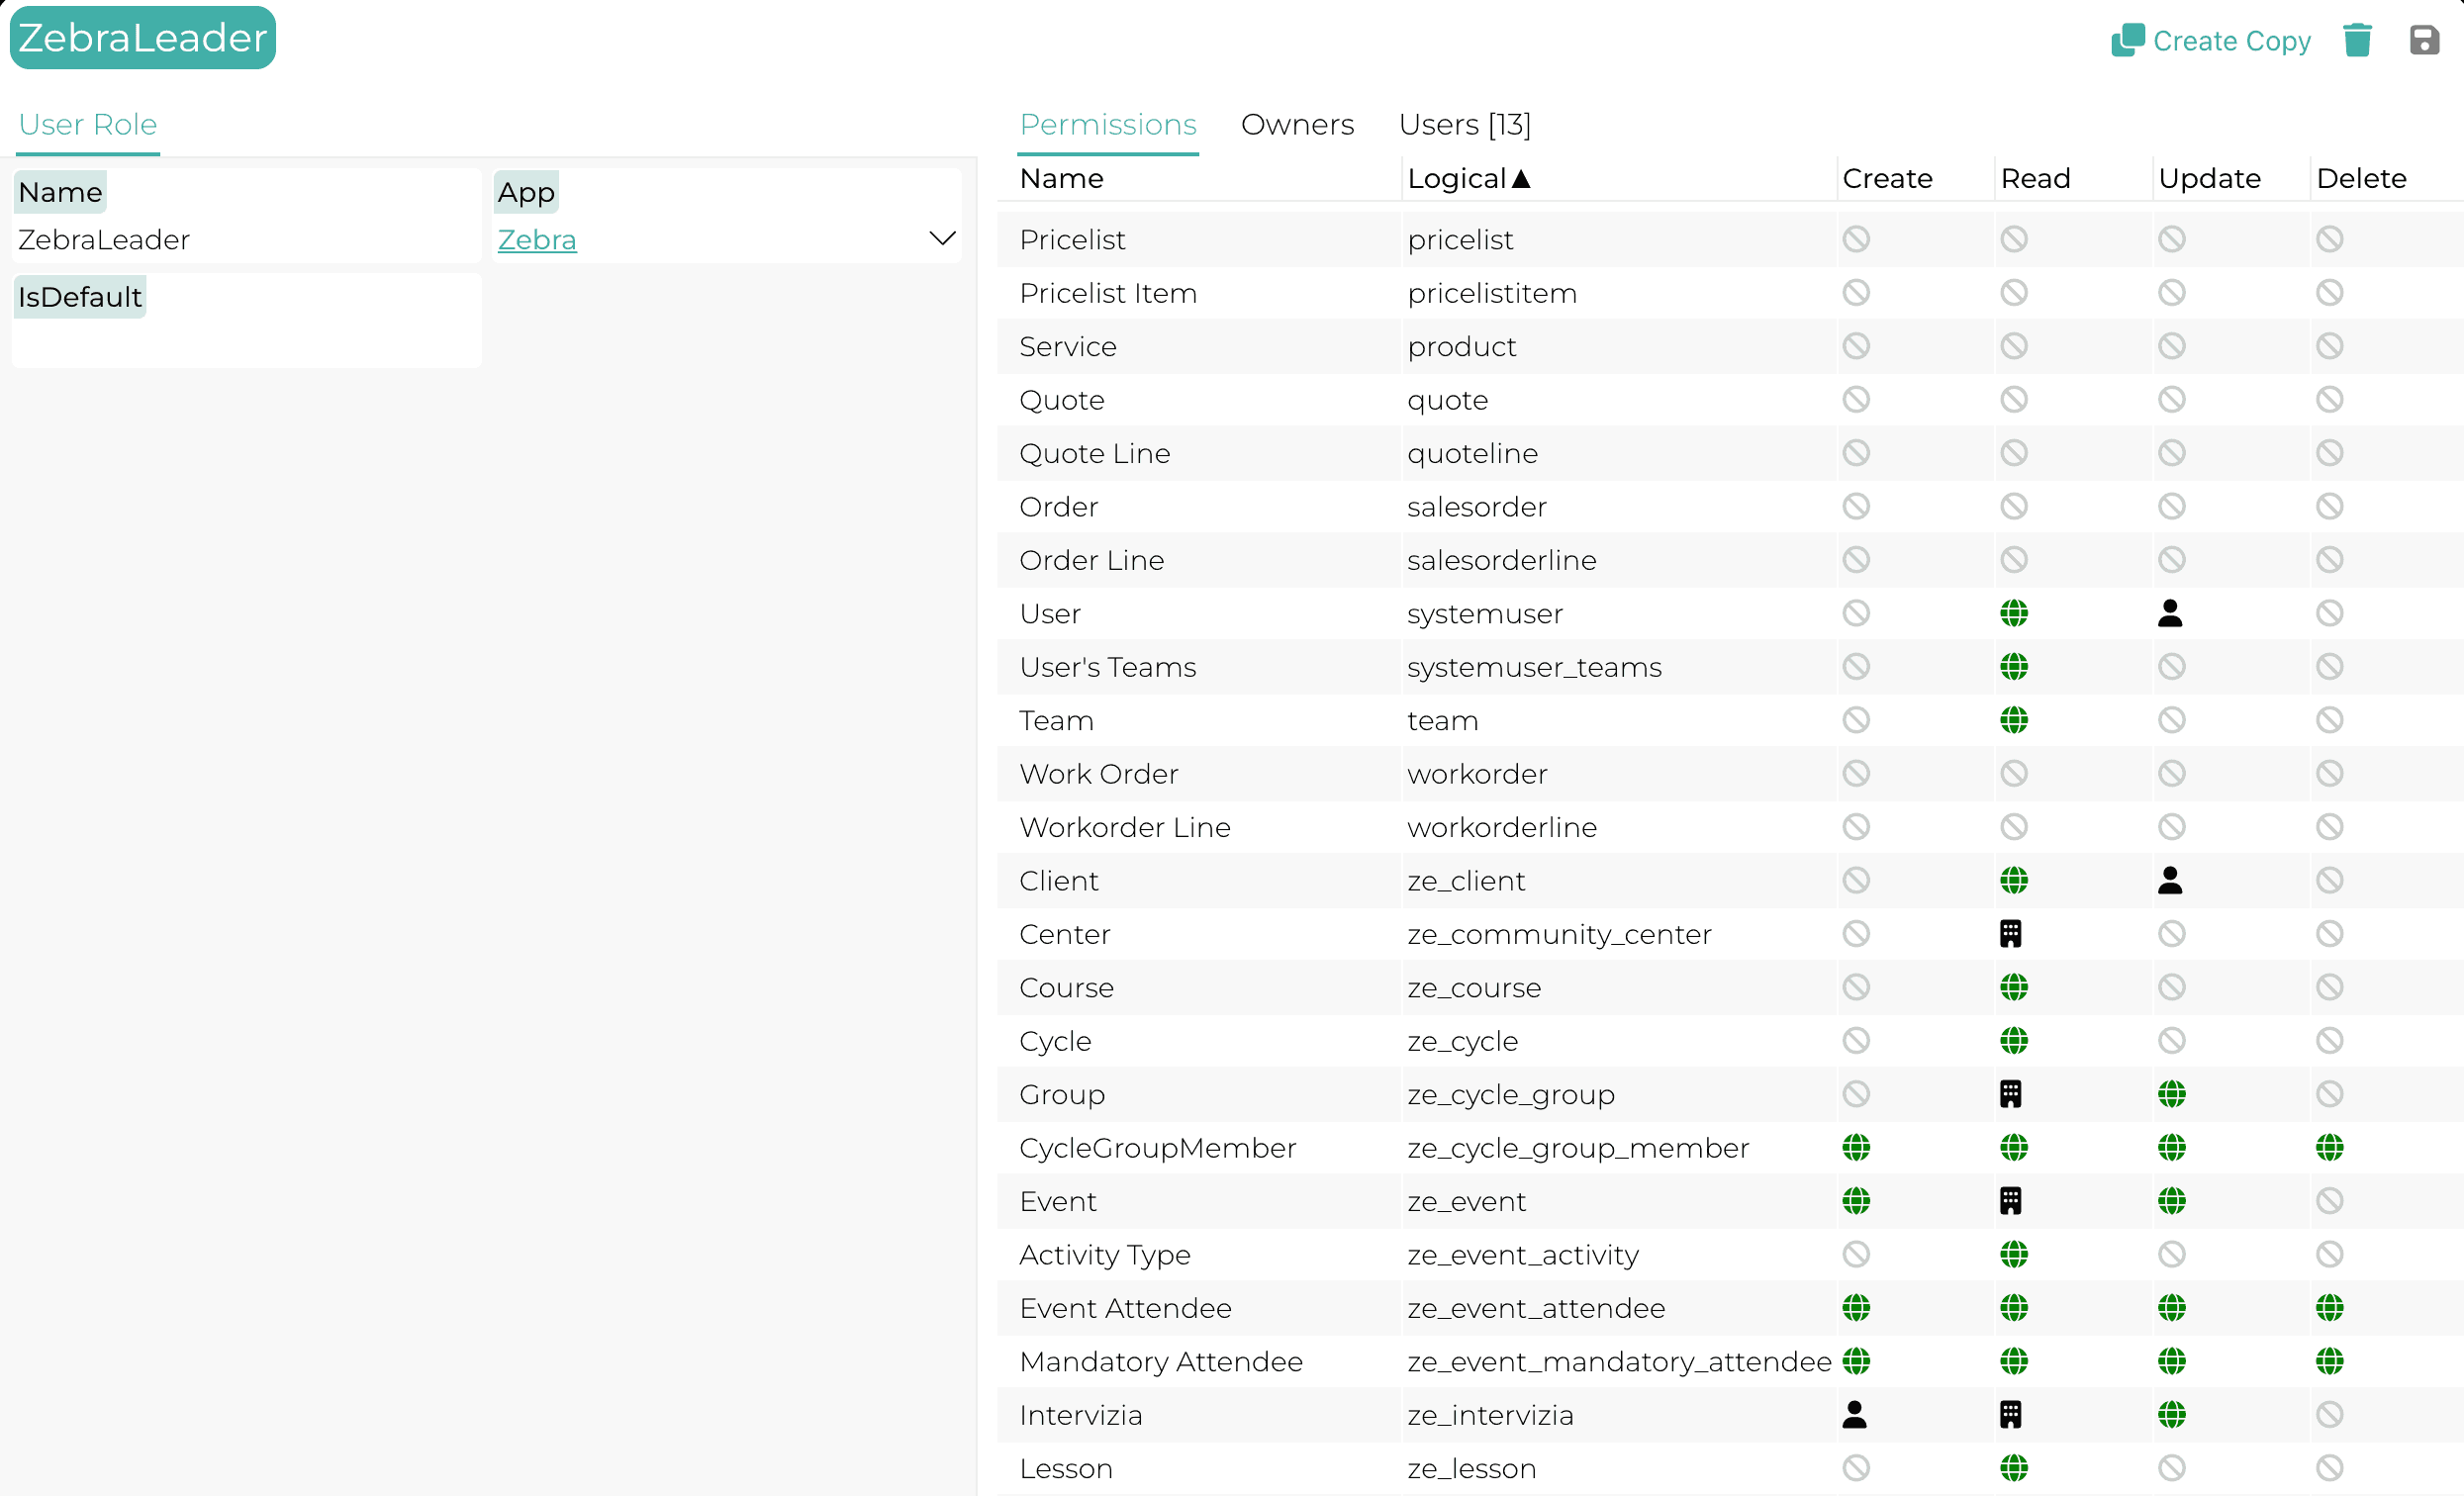Toggle Read permission for Work Order
Screen dimensions: 2464x1496
[x=2013, y=773]
